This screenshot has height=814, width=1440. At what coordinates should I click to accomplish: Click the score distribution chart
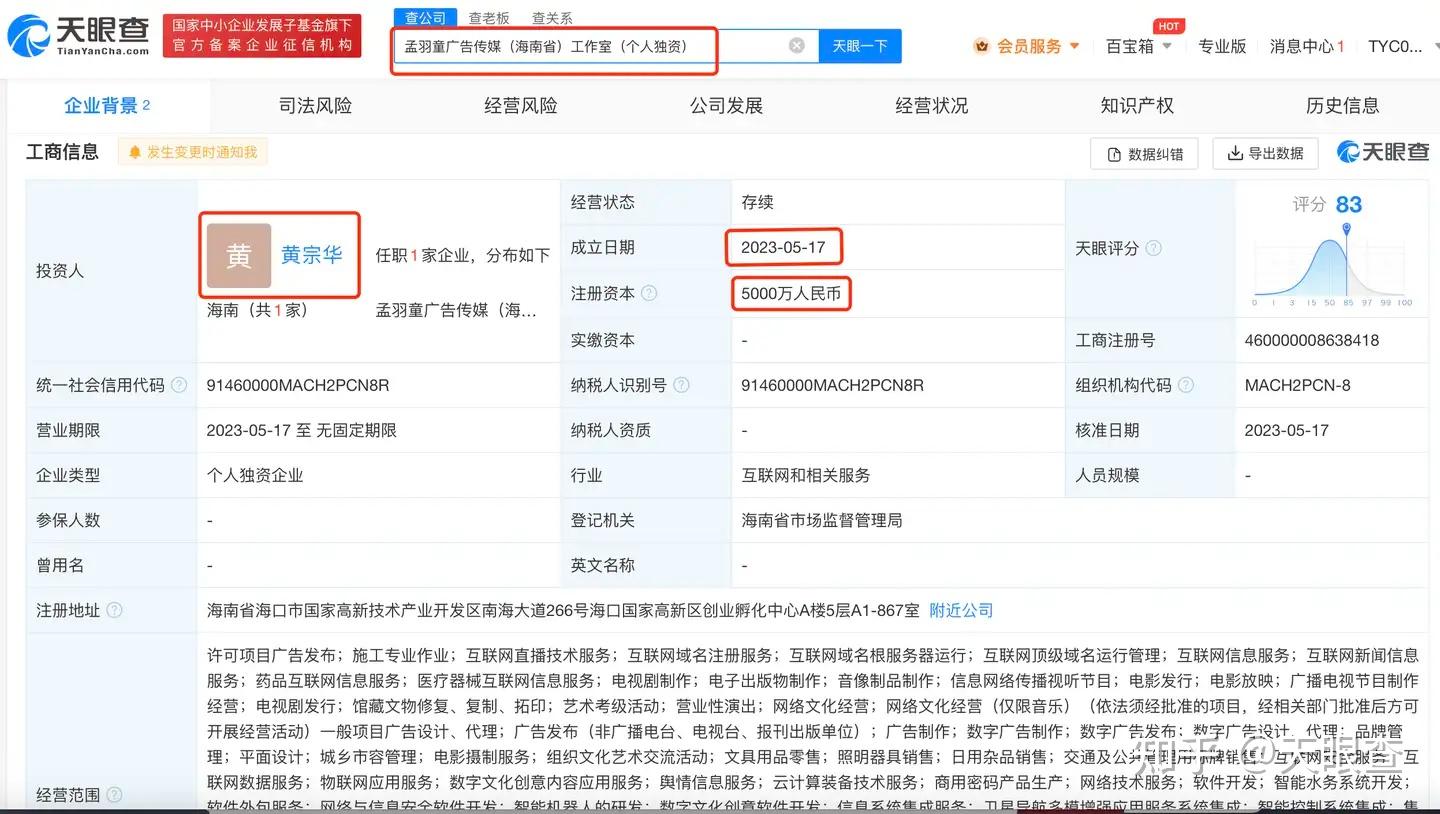1332,265
